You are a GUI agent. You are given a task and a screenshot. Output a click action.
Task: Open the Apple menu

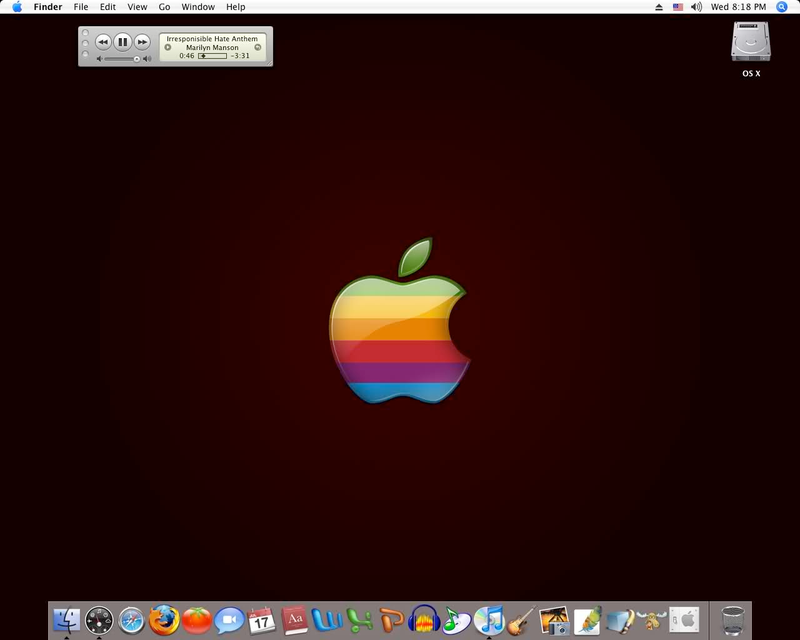[x=17, y=7]
